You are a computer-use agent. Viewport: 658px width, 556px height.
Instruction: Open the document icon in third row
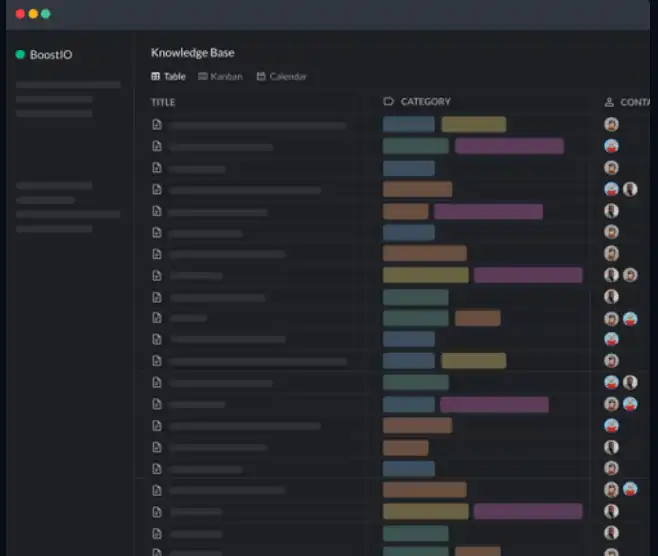coord(157,168)
